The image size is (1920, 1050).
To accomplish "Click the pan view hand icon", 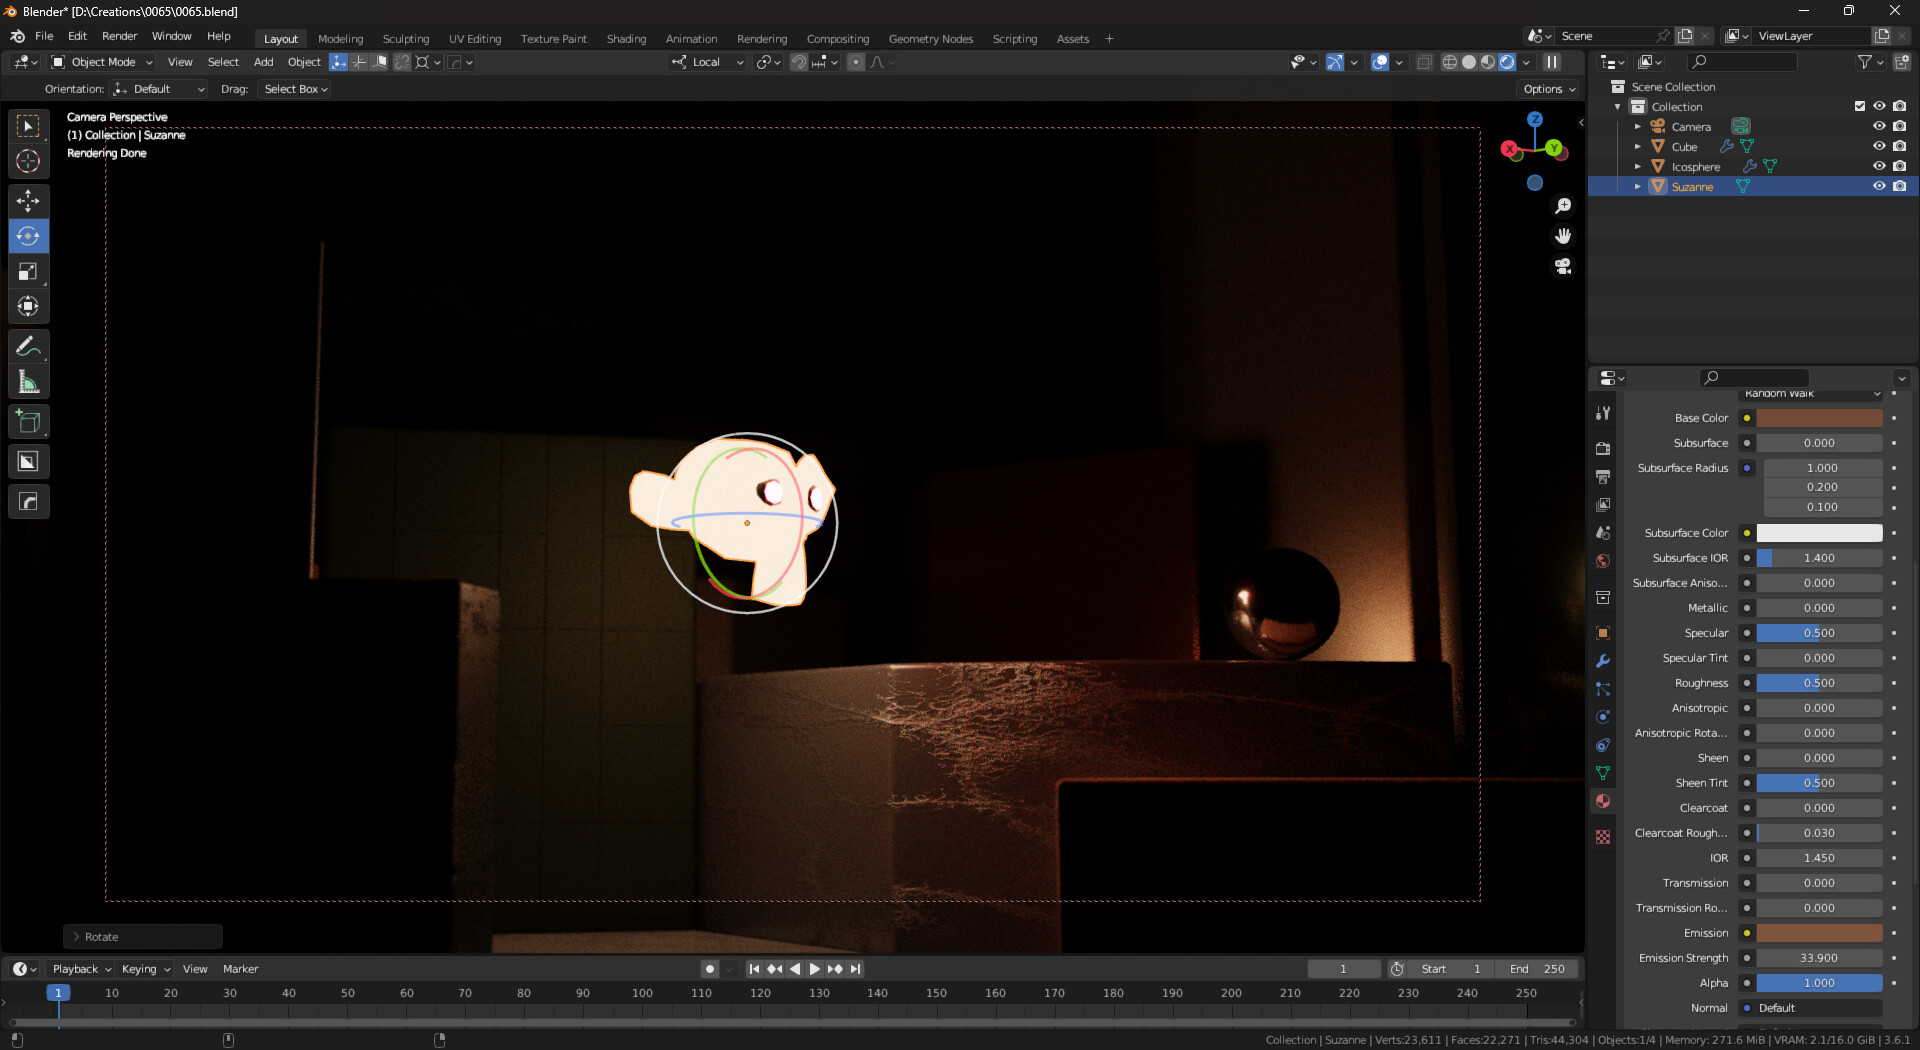I will pyautogui.click(x=1563, y=236).
